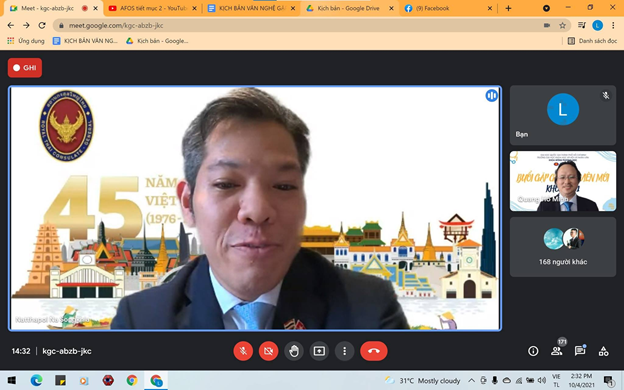This screenshot has width=624, height=390.
Task: Open Danh sách đọc reading list
Action: tap(592, 41)
